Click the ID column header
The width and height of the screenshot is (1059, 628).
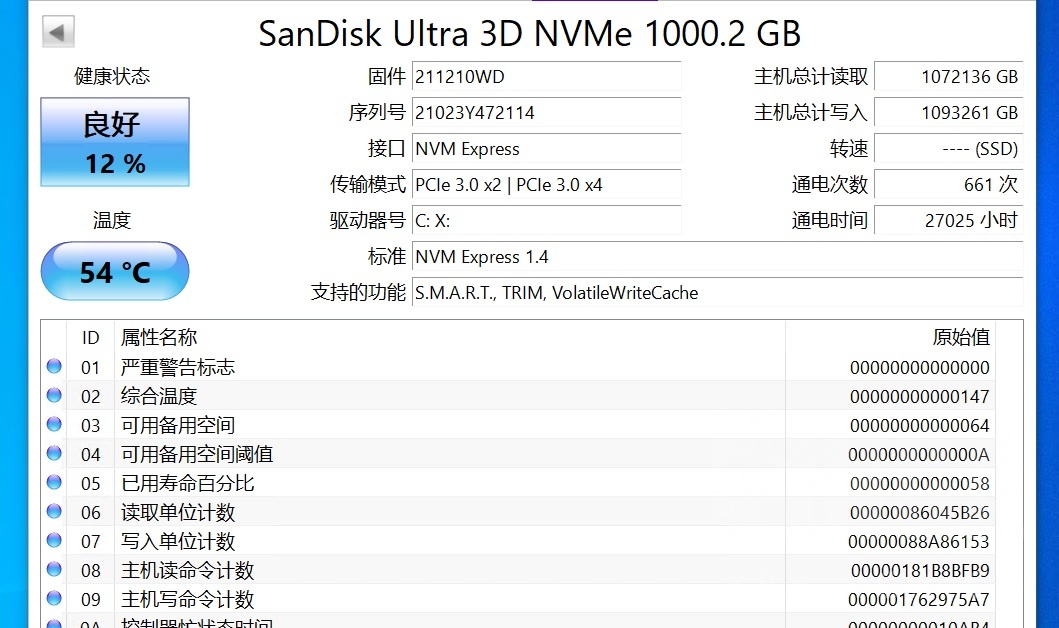[91, 338]
